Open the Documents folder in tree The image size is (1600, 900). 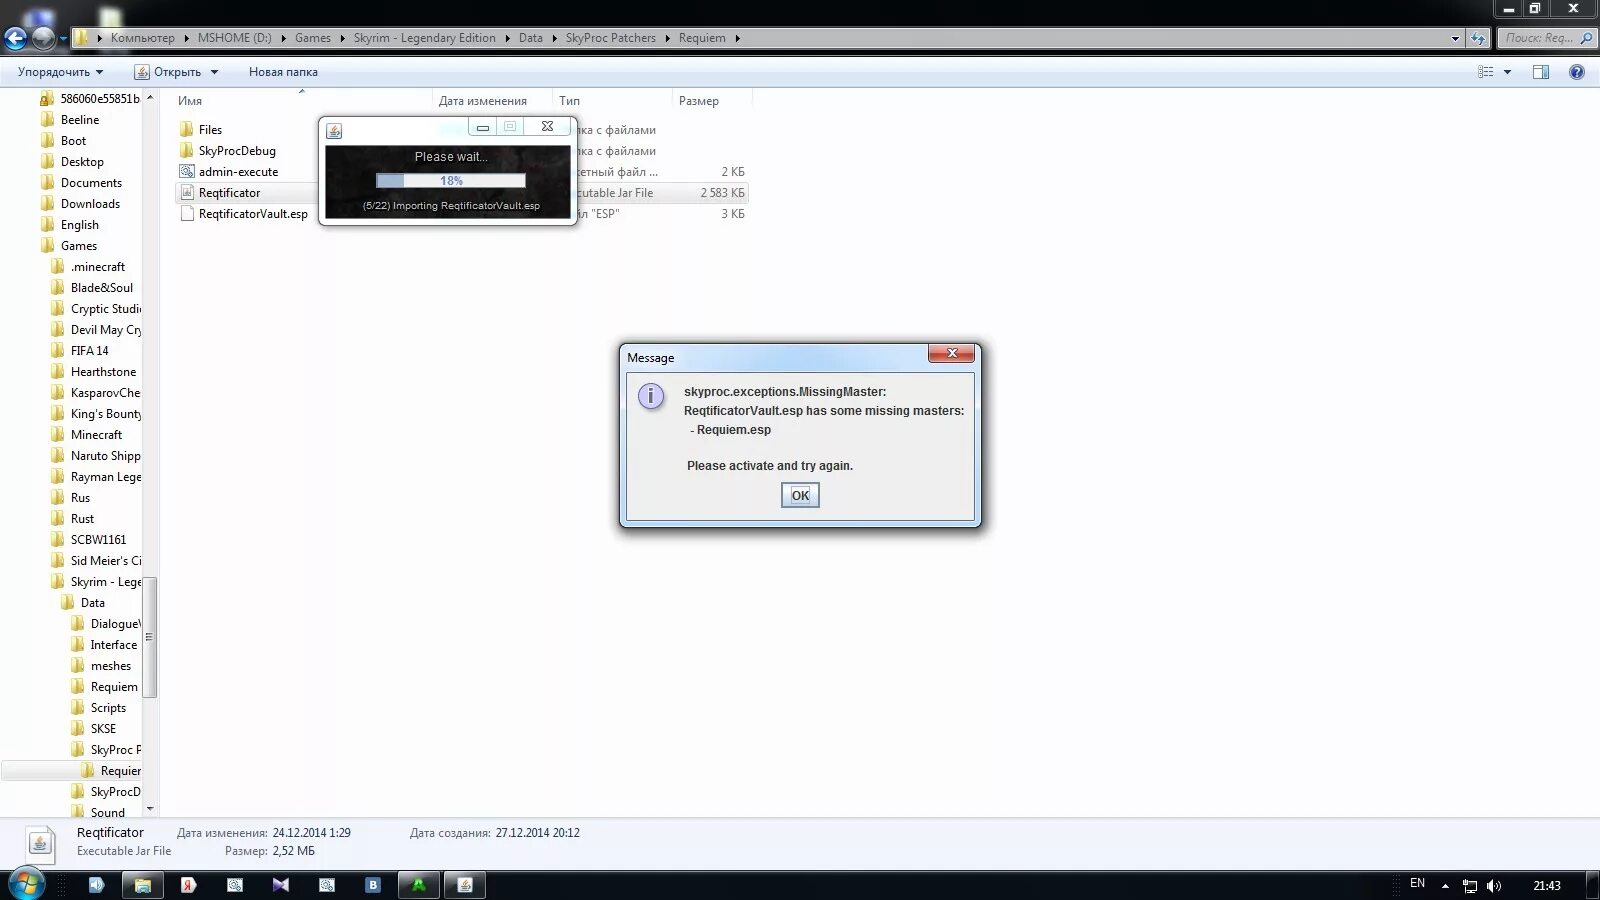click(91, 183)
